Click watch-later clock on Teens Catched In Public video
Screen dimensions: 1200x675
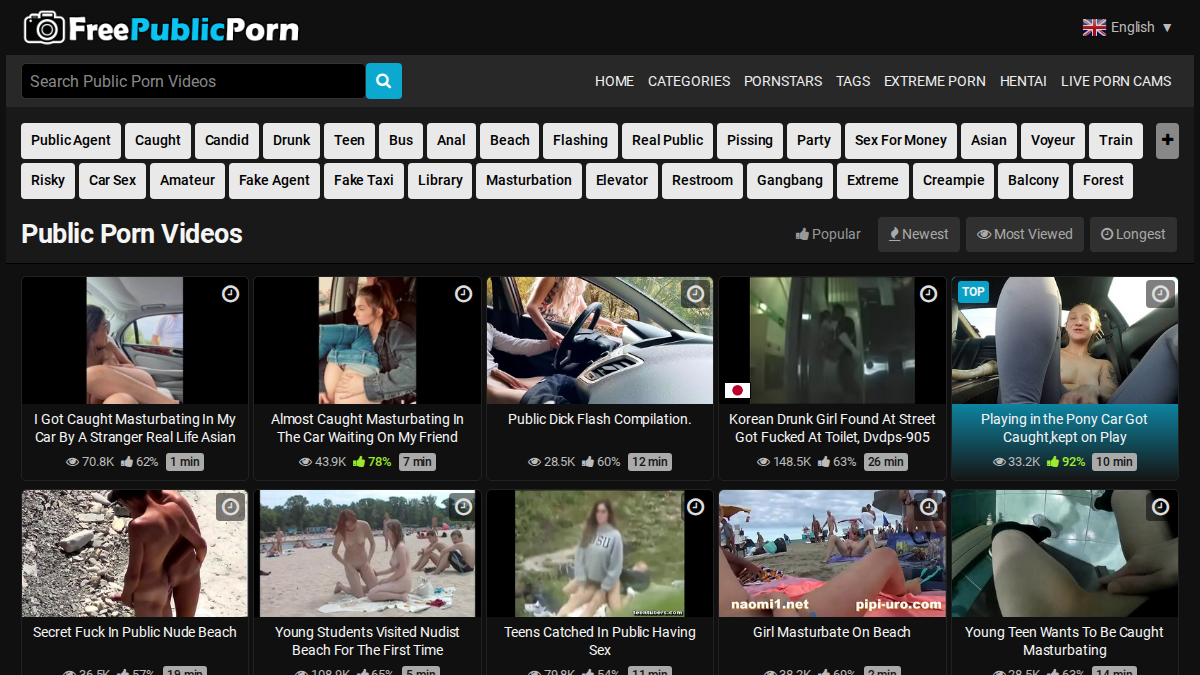(695, 507)
